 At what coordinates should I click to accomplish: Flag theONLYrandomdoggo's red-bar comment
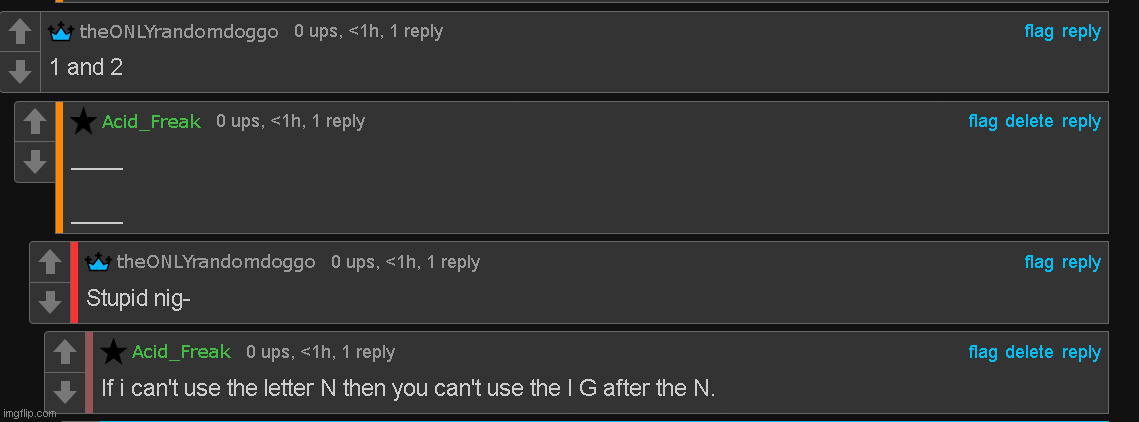[1039, 263]
